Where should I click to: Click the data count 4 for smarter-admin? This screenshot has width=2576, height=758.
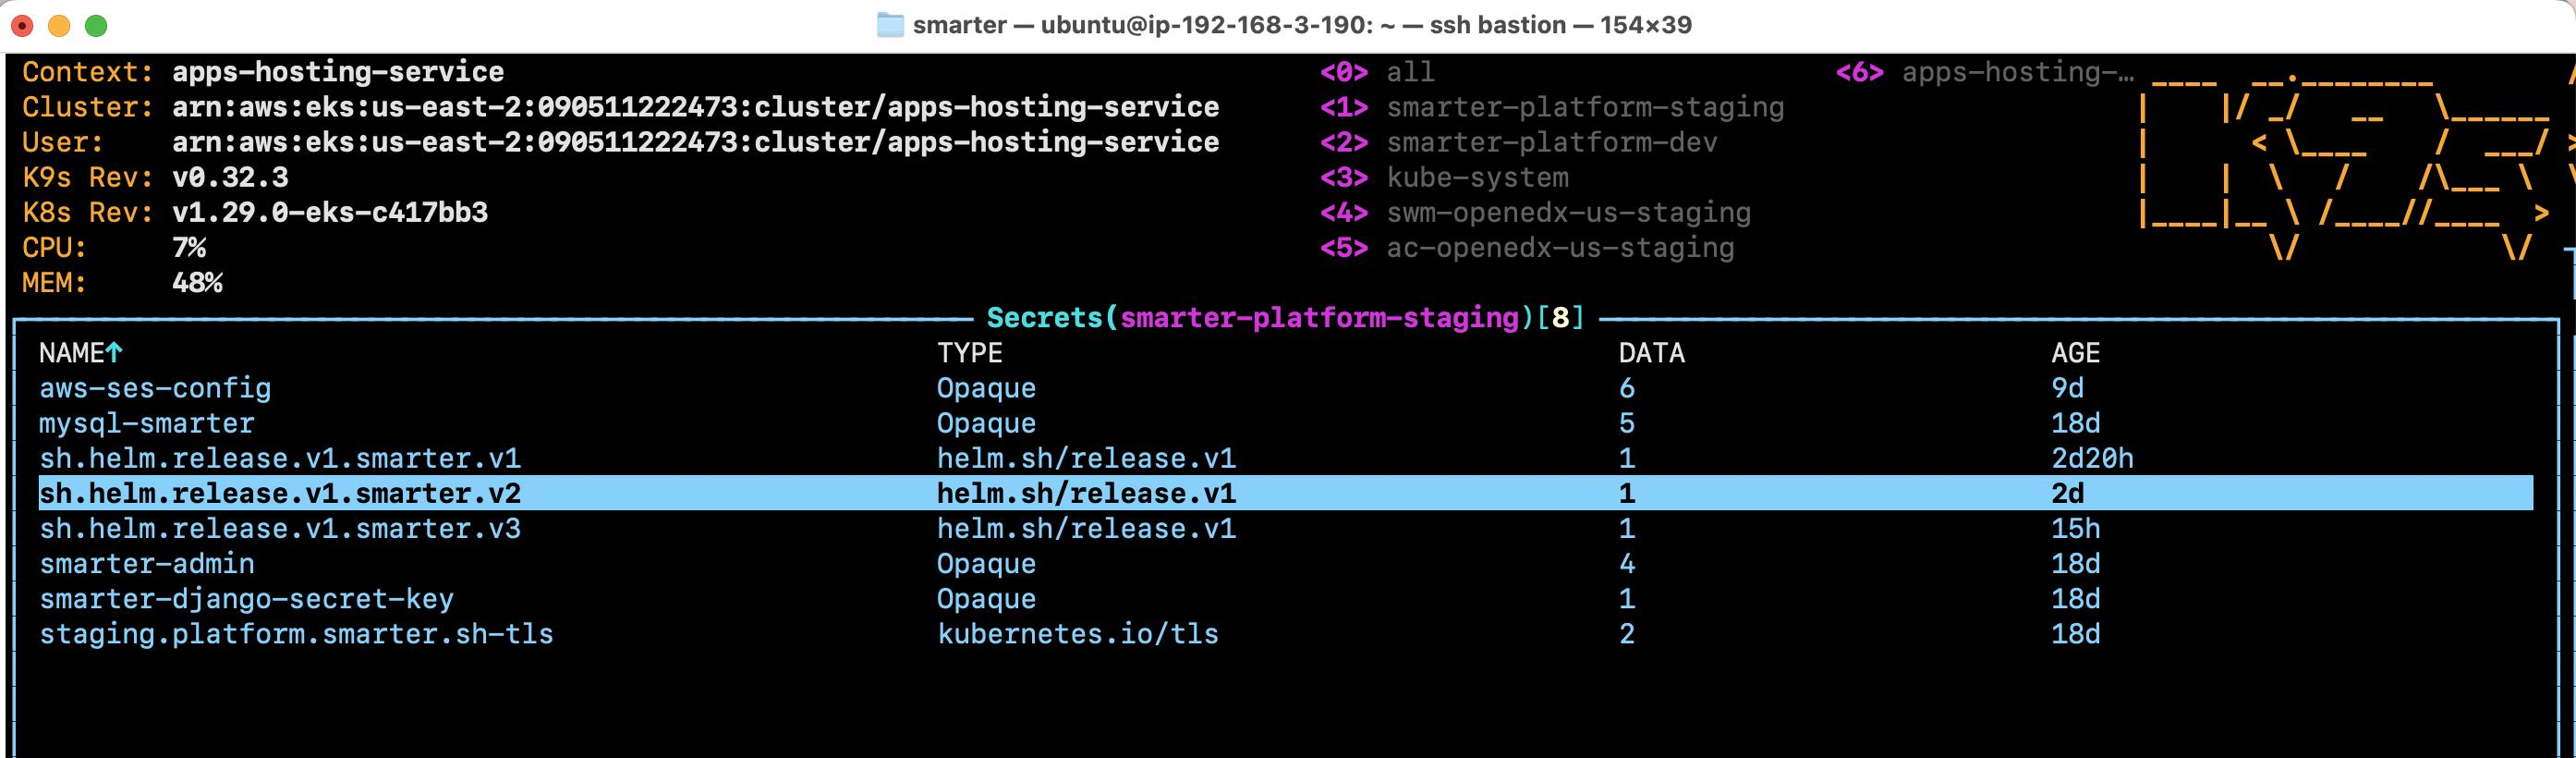tap(1627, 563)
